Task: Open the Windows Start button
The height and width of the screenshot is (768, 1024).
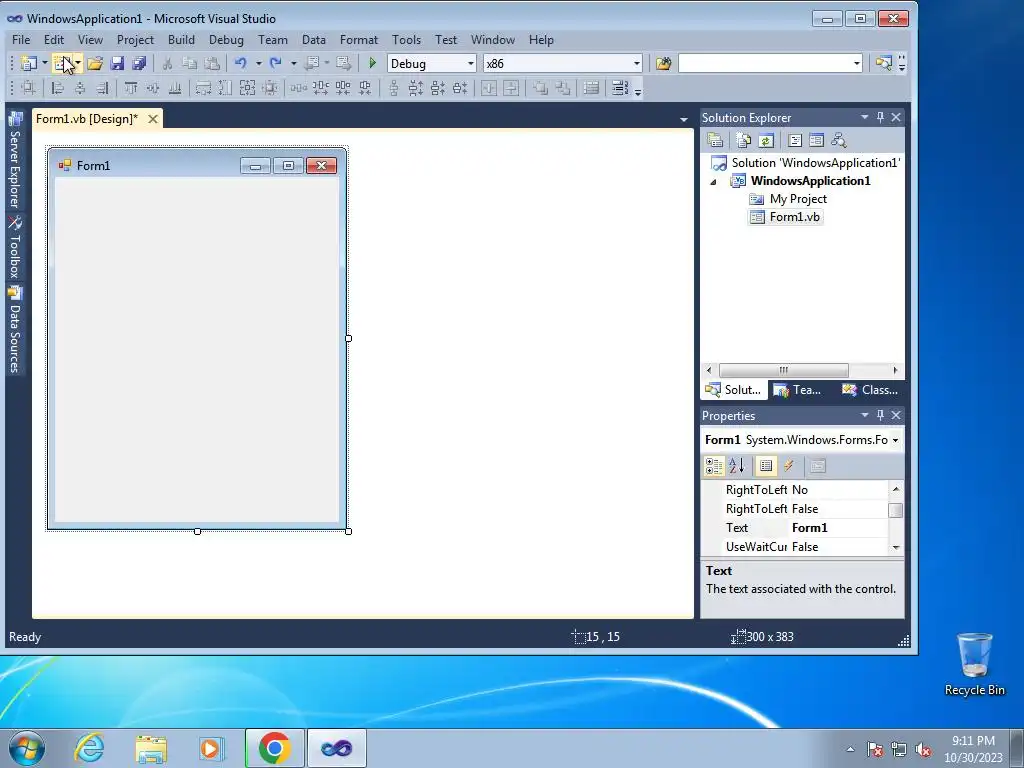Action: pos(27,748)
